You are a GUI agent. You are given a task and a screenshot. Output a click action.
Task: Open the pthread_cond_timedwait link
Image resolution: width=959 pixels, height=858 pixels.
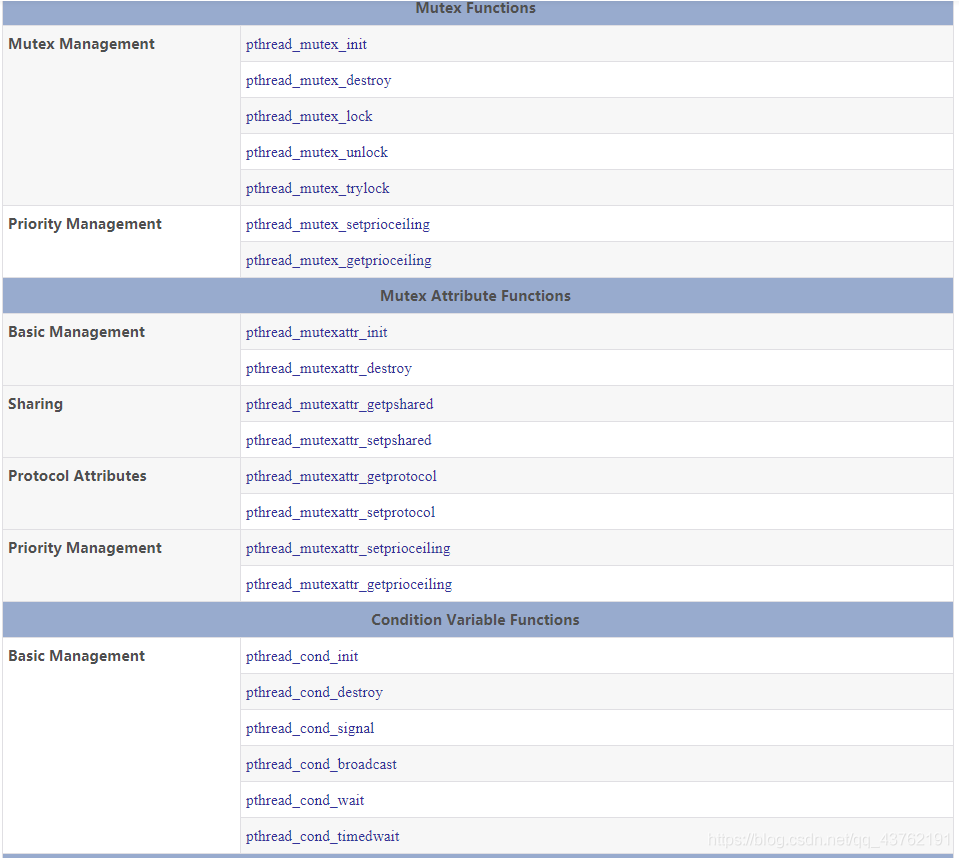pos(322,837)
